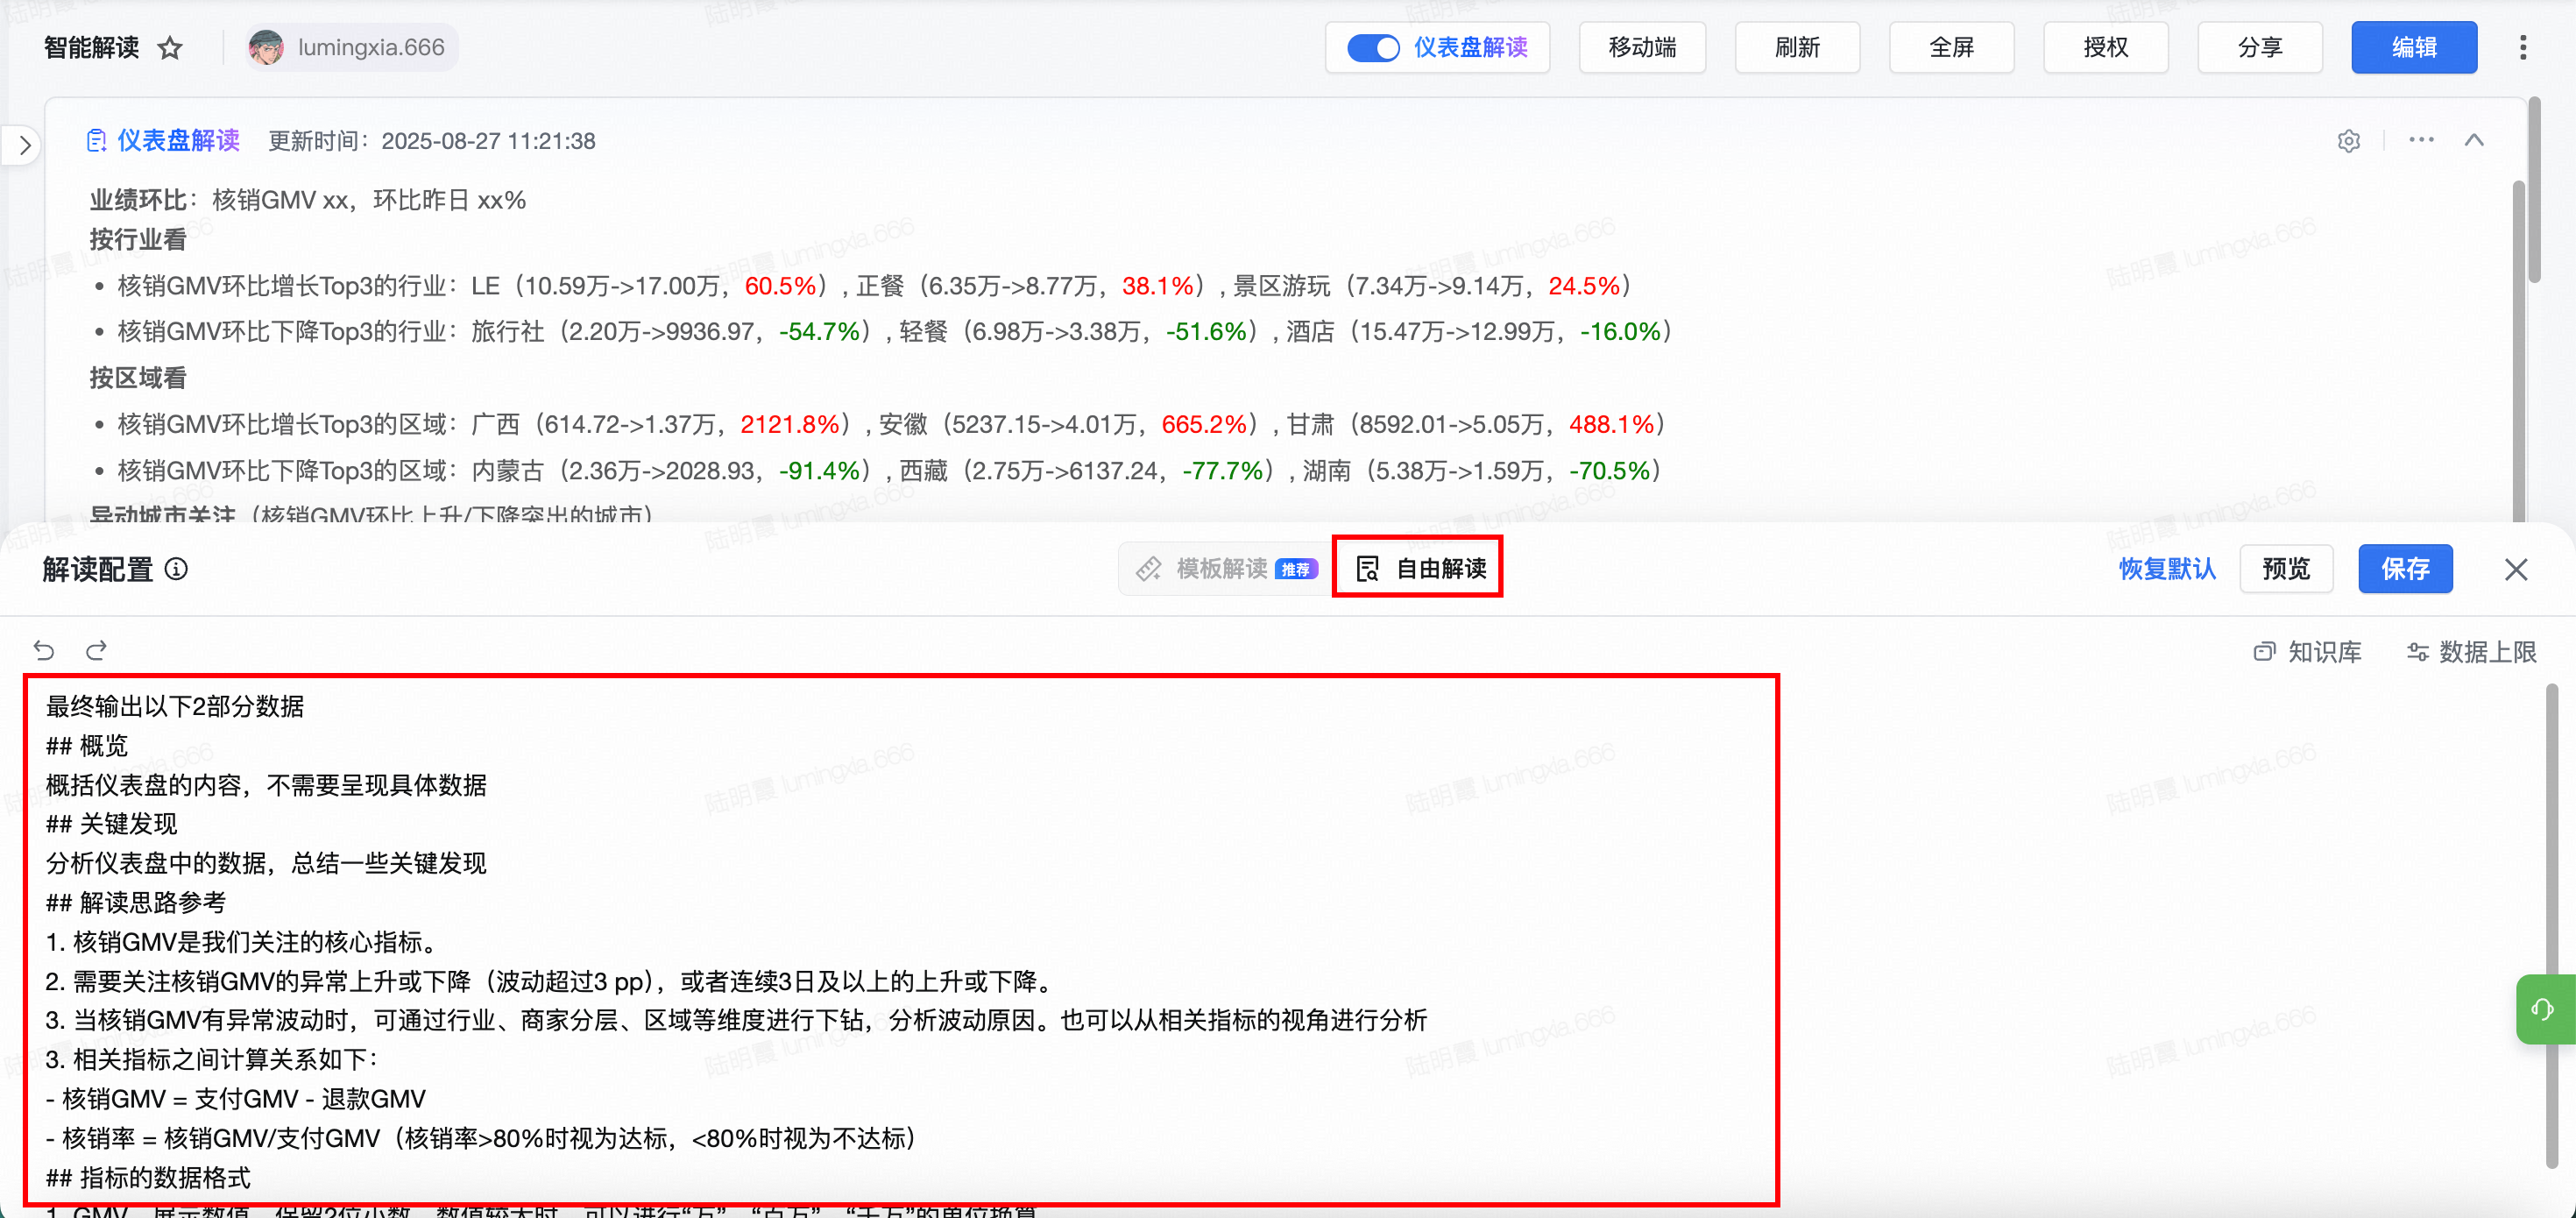Screen dimensions: 2576x1218
Task: Expand the left sidebar arrow
Action: pyautogui.click(x=25, y=146)
